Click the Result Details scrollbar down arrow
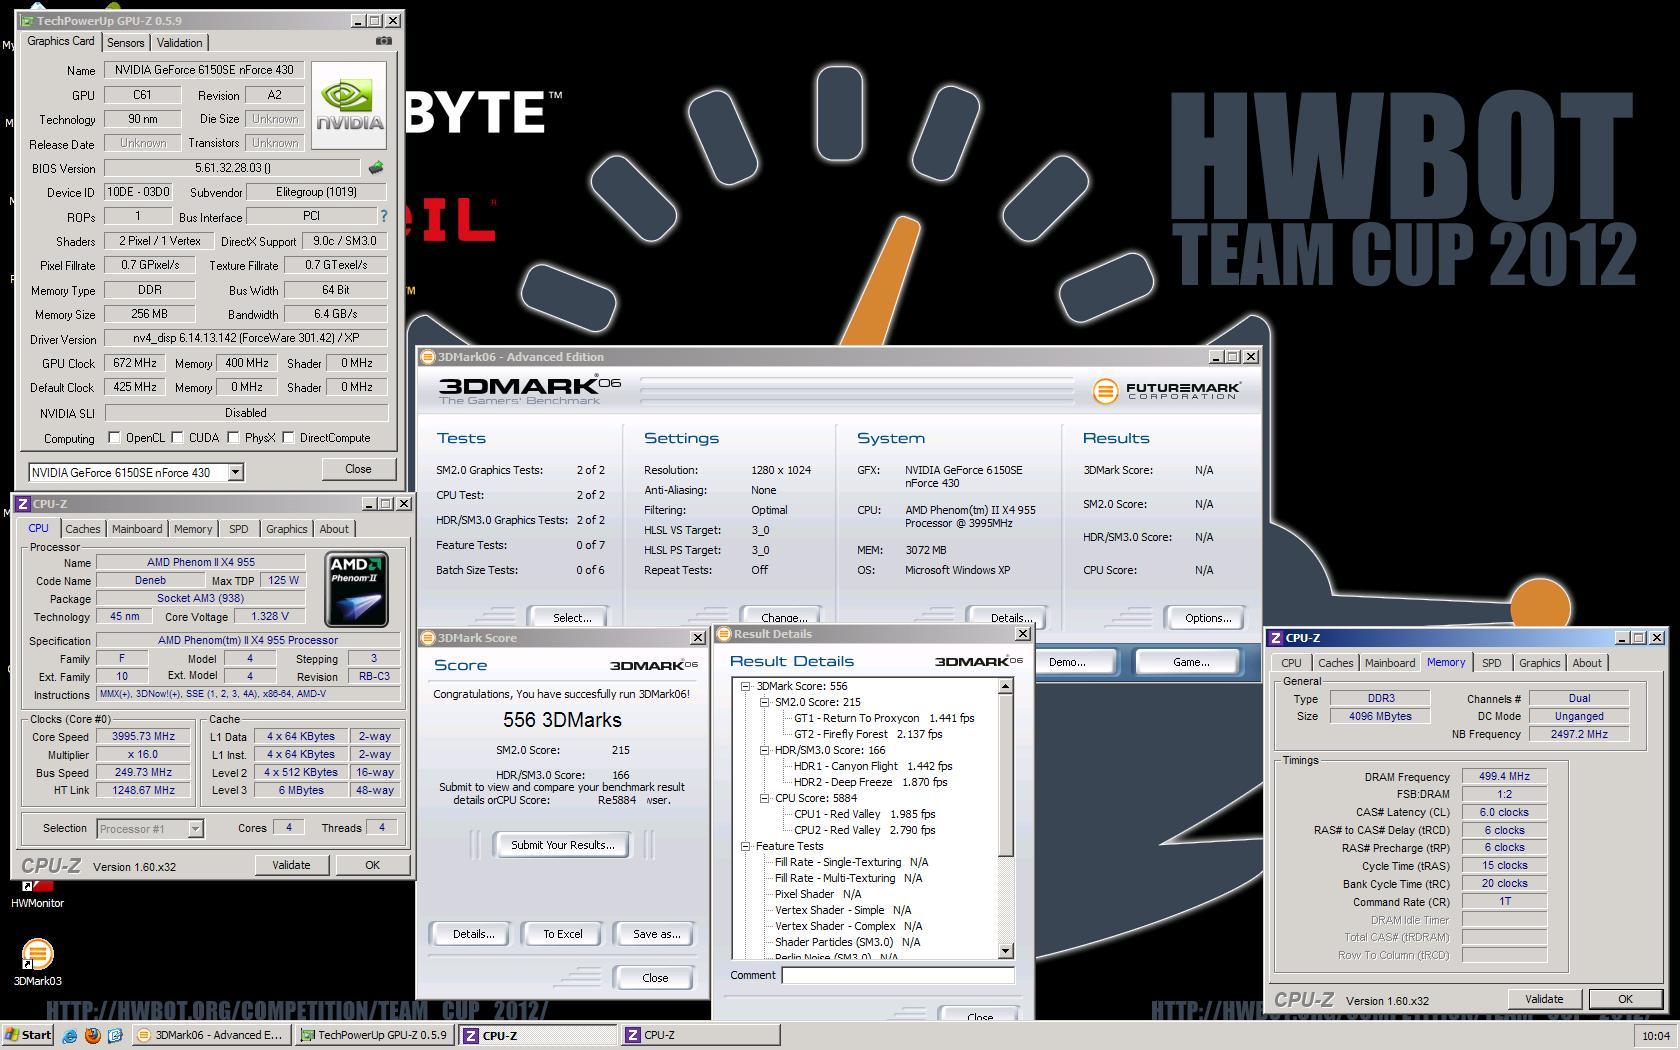The height and width of the screenshot is (1050, 1680). tap(1005, 951)
